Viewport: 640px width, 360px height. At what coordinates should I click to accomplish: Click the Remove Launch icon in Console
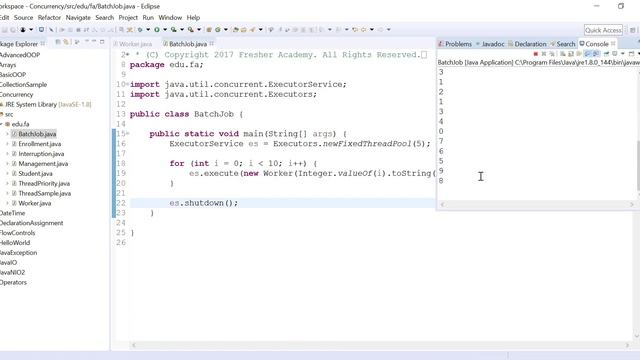pos(544,54)
